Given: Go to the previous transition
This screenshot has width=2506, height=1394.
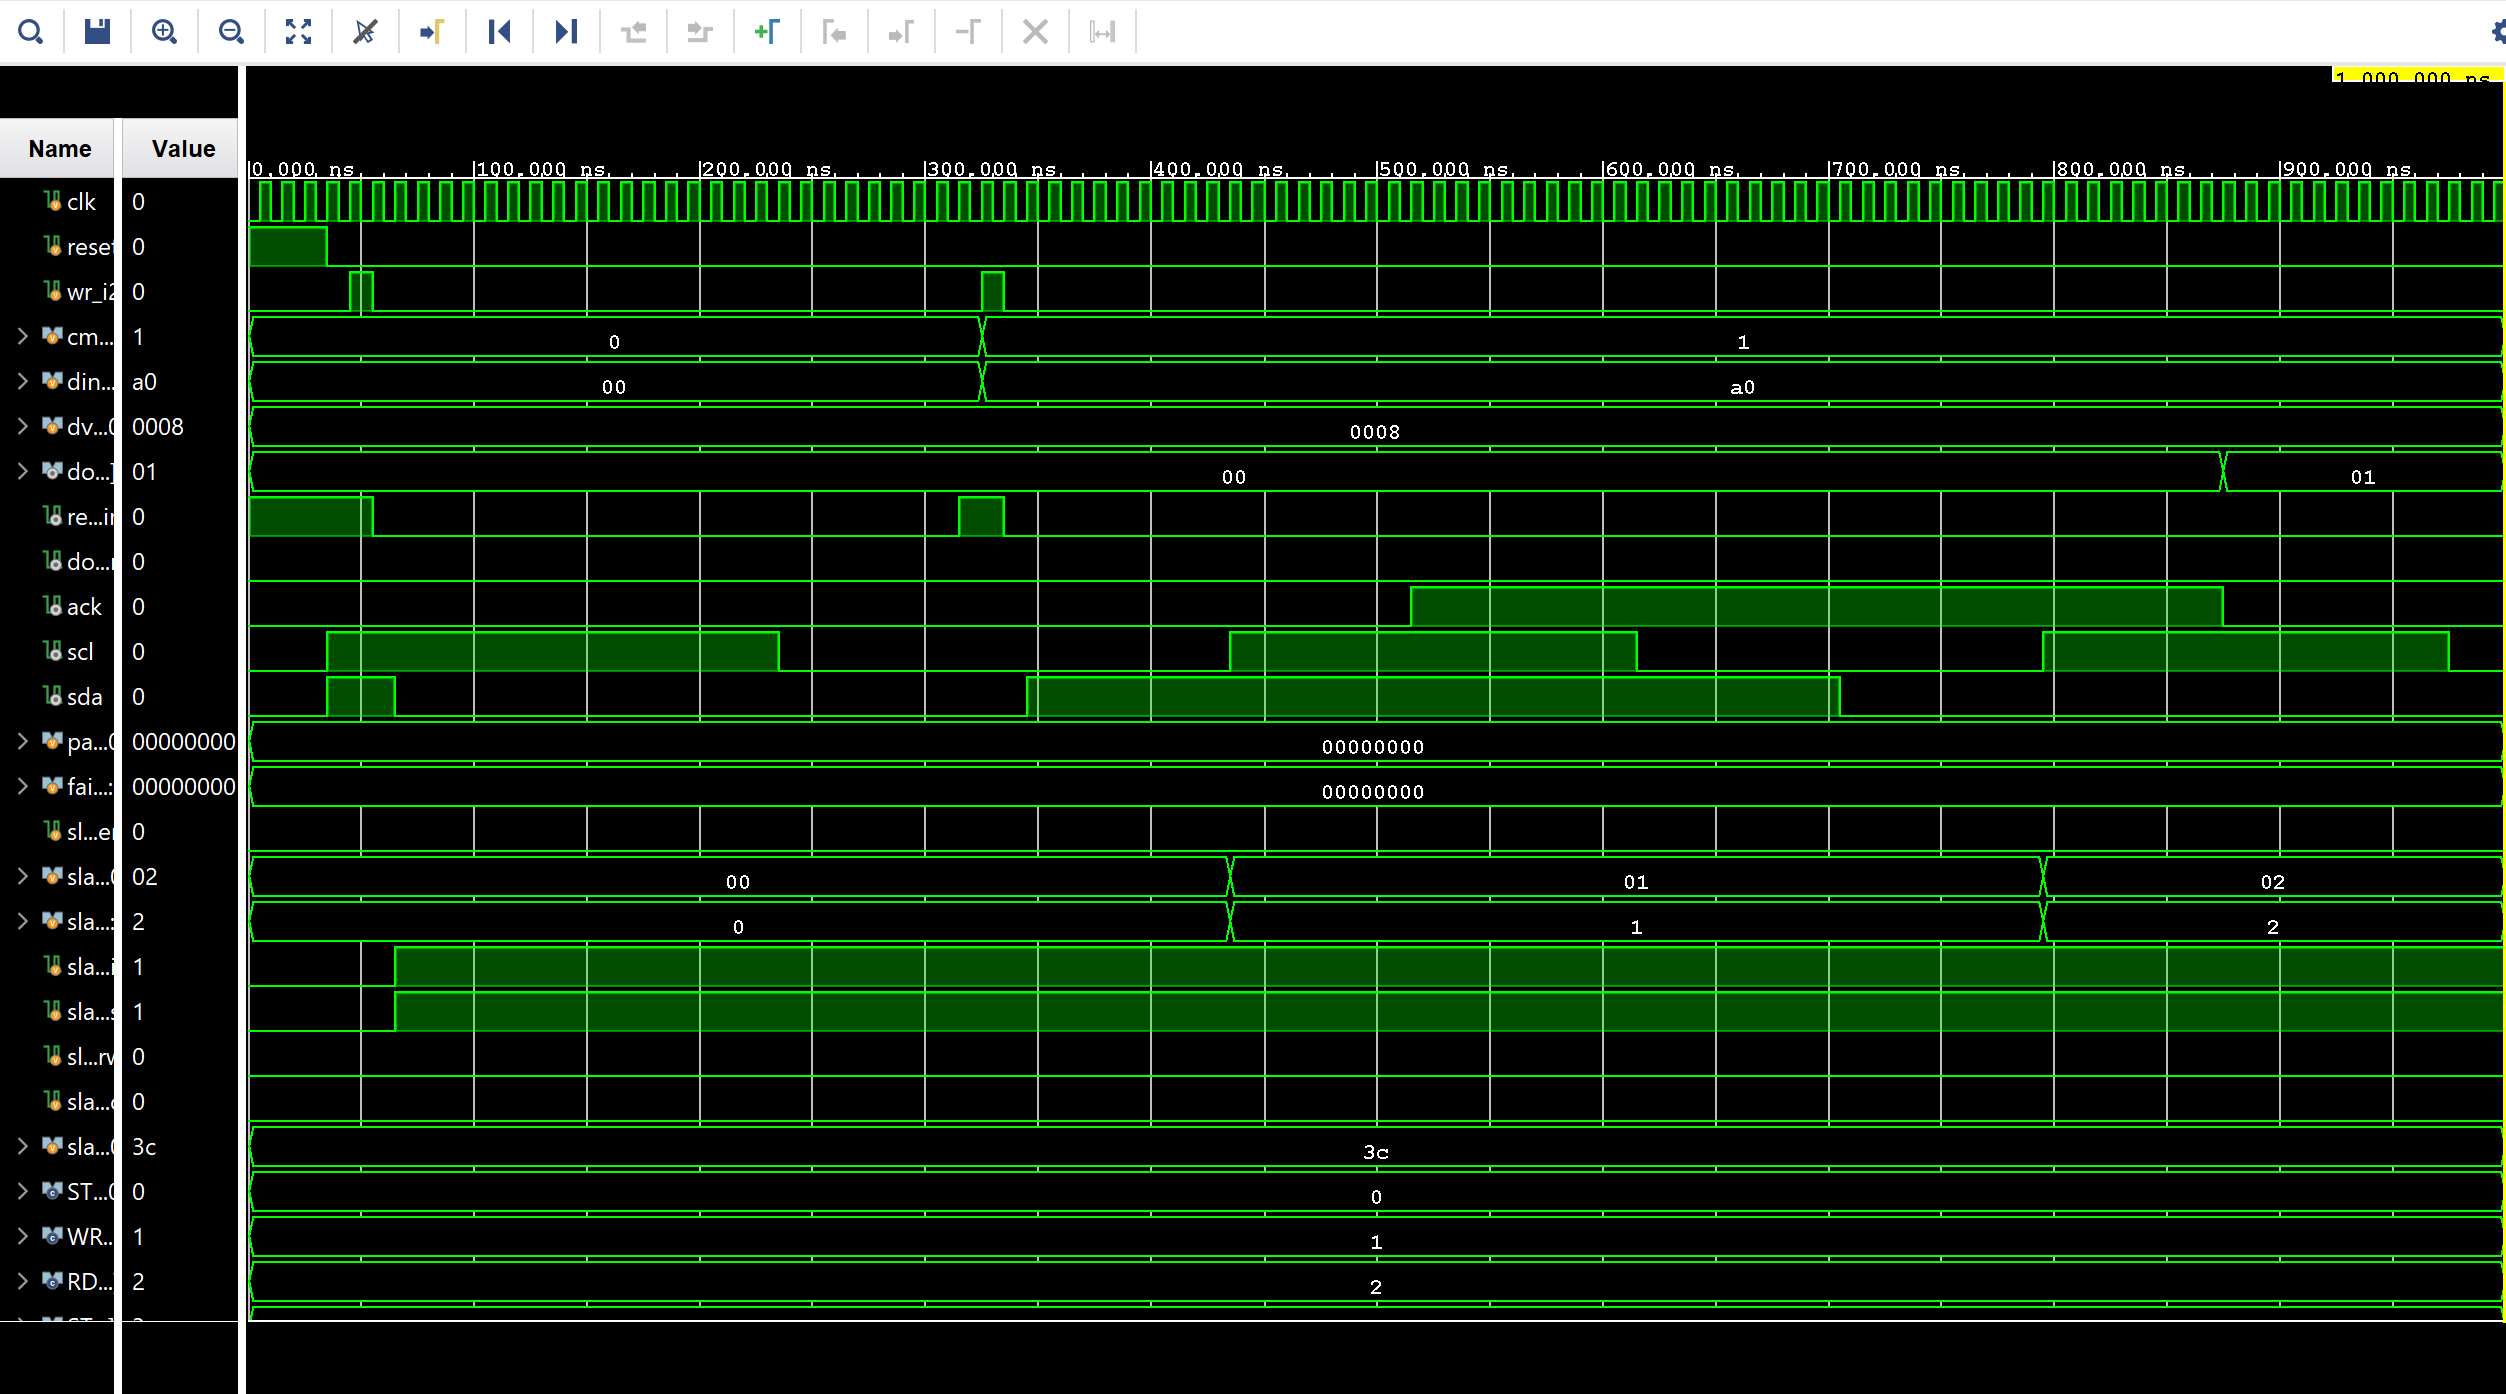Looking at the screenshot, I should (633, 32).
